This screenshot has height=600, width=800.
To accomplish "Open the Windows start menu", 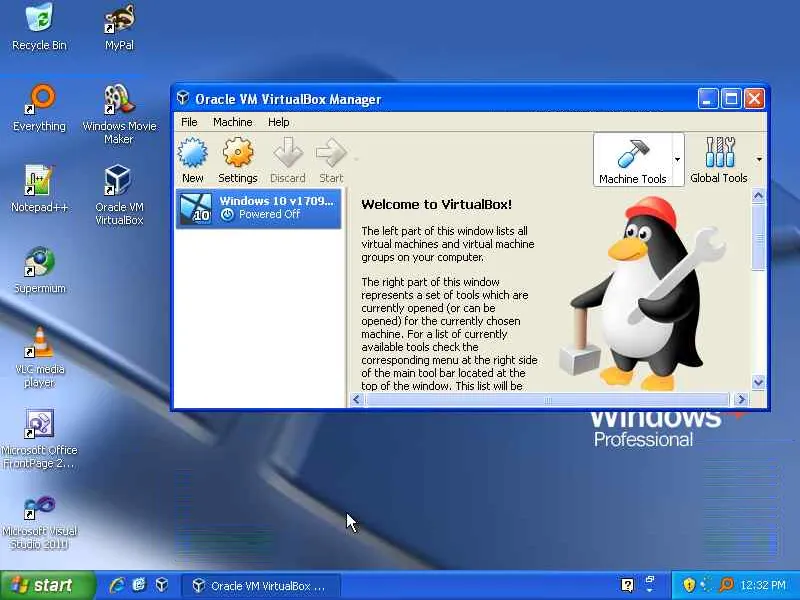I will coord(47,585).
